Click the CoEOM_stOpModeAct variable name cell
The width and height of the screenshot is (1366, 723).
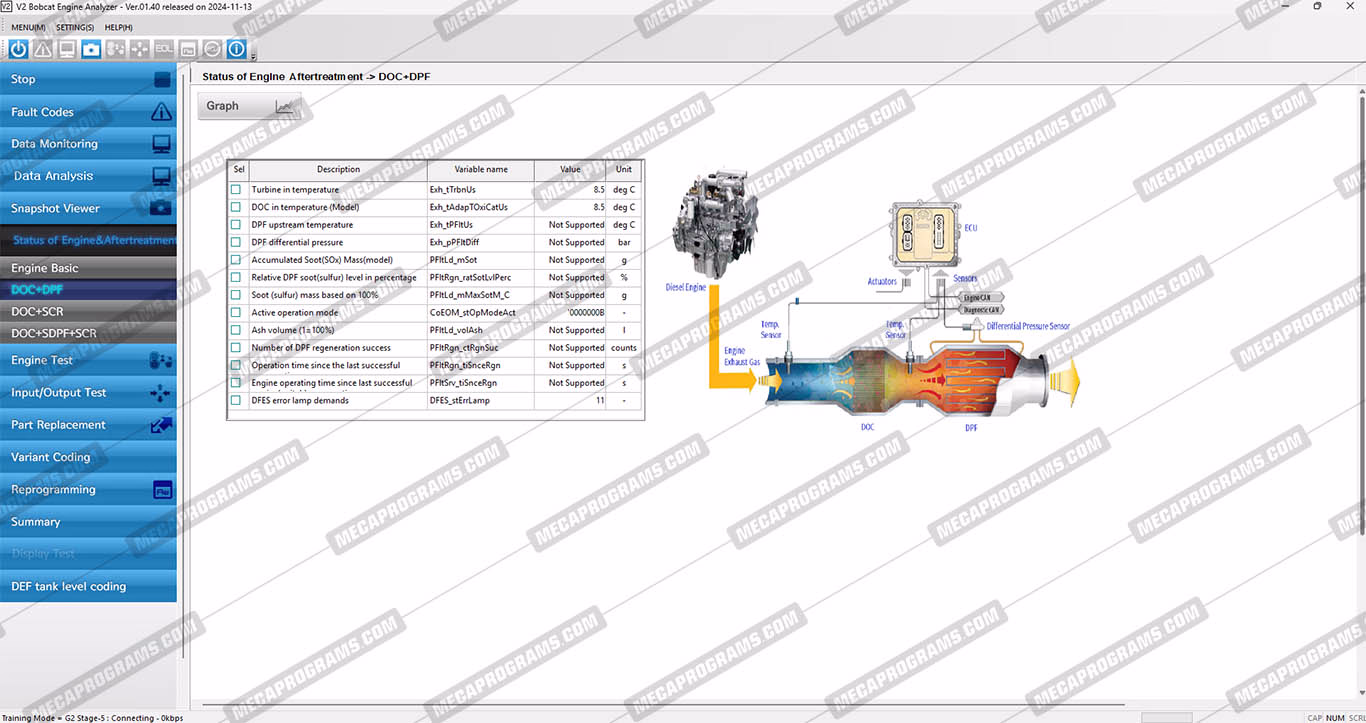point(481,312)
